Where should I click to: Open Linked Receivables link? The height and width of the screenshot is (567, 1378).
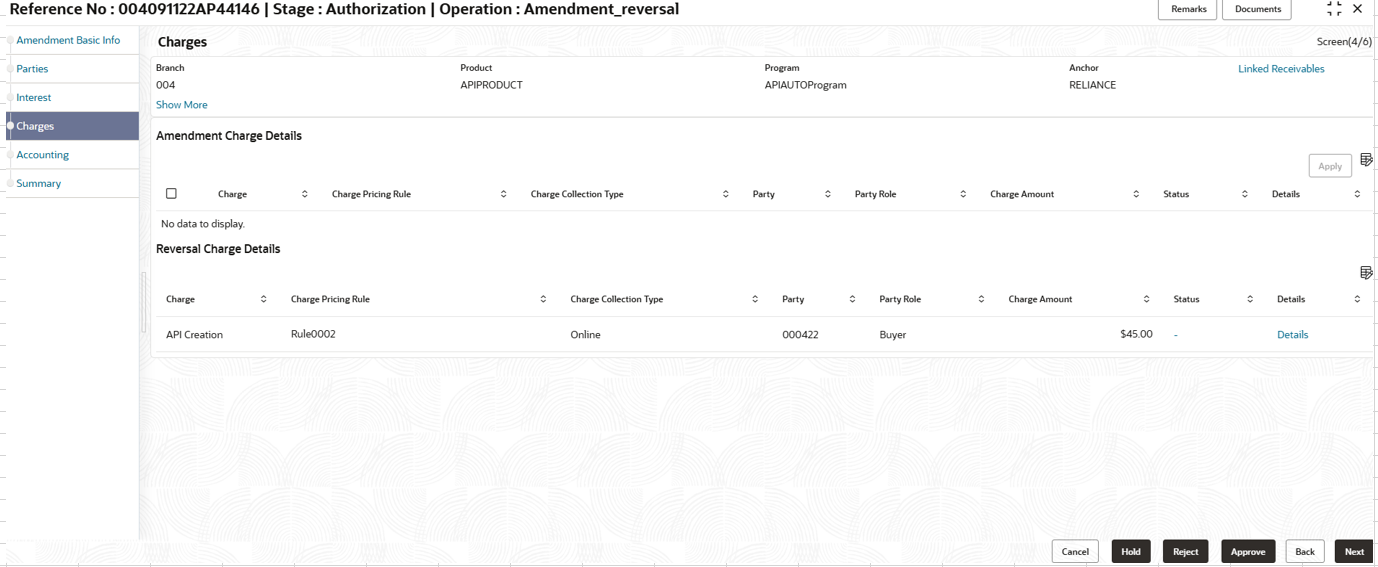click(x=1281, y=69)
